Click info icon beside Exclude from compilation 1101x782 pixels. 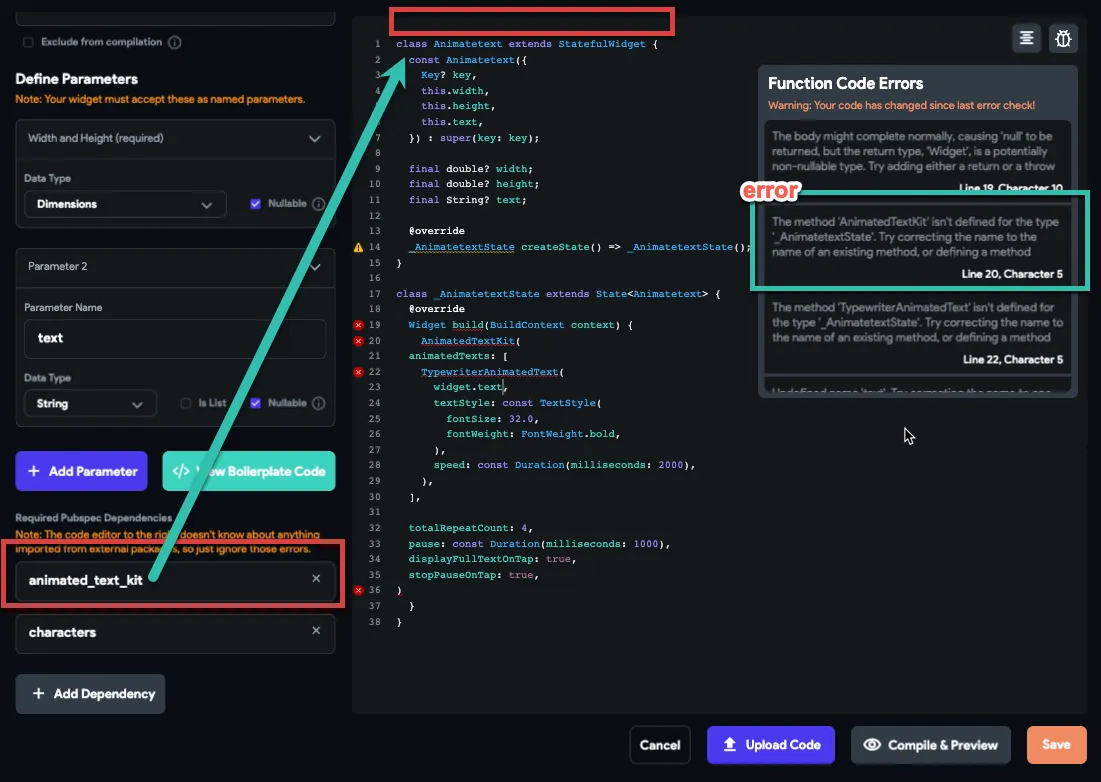tap(175, 42)
